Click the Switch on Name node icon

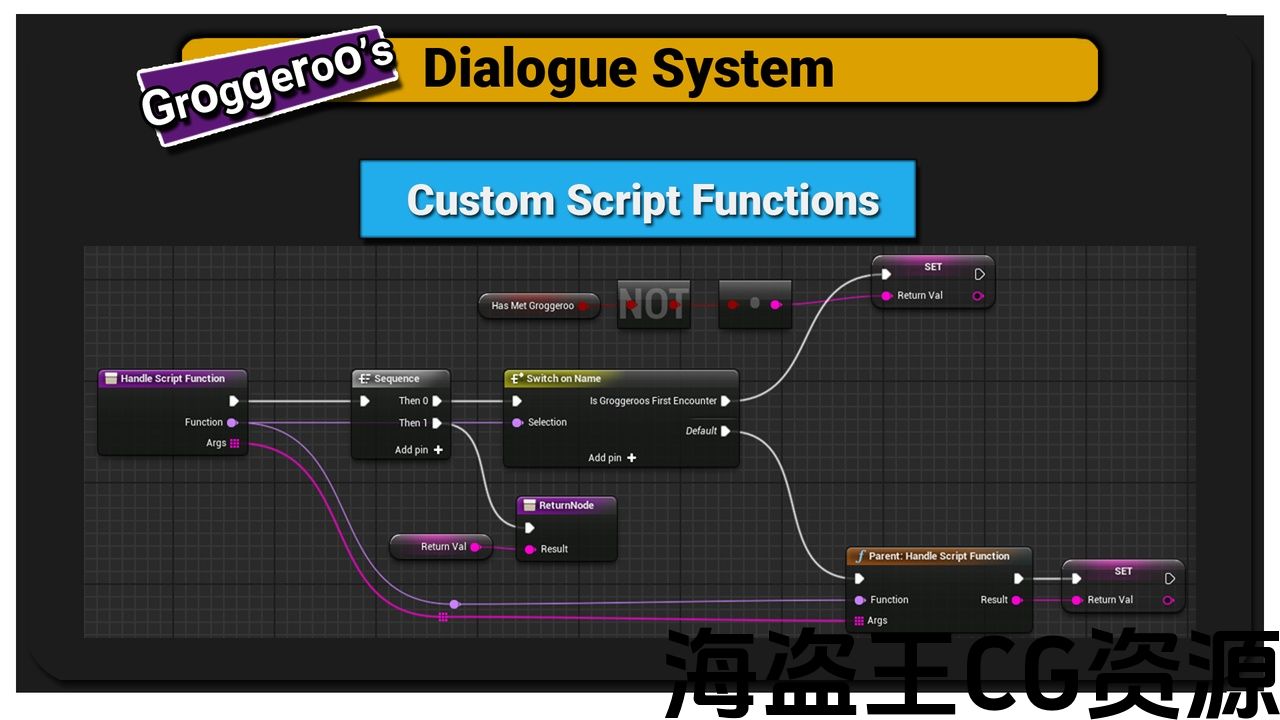[516, 379]
